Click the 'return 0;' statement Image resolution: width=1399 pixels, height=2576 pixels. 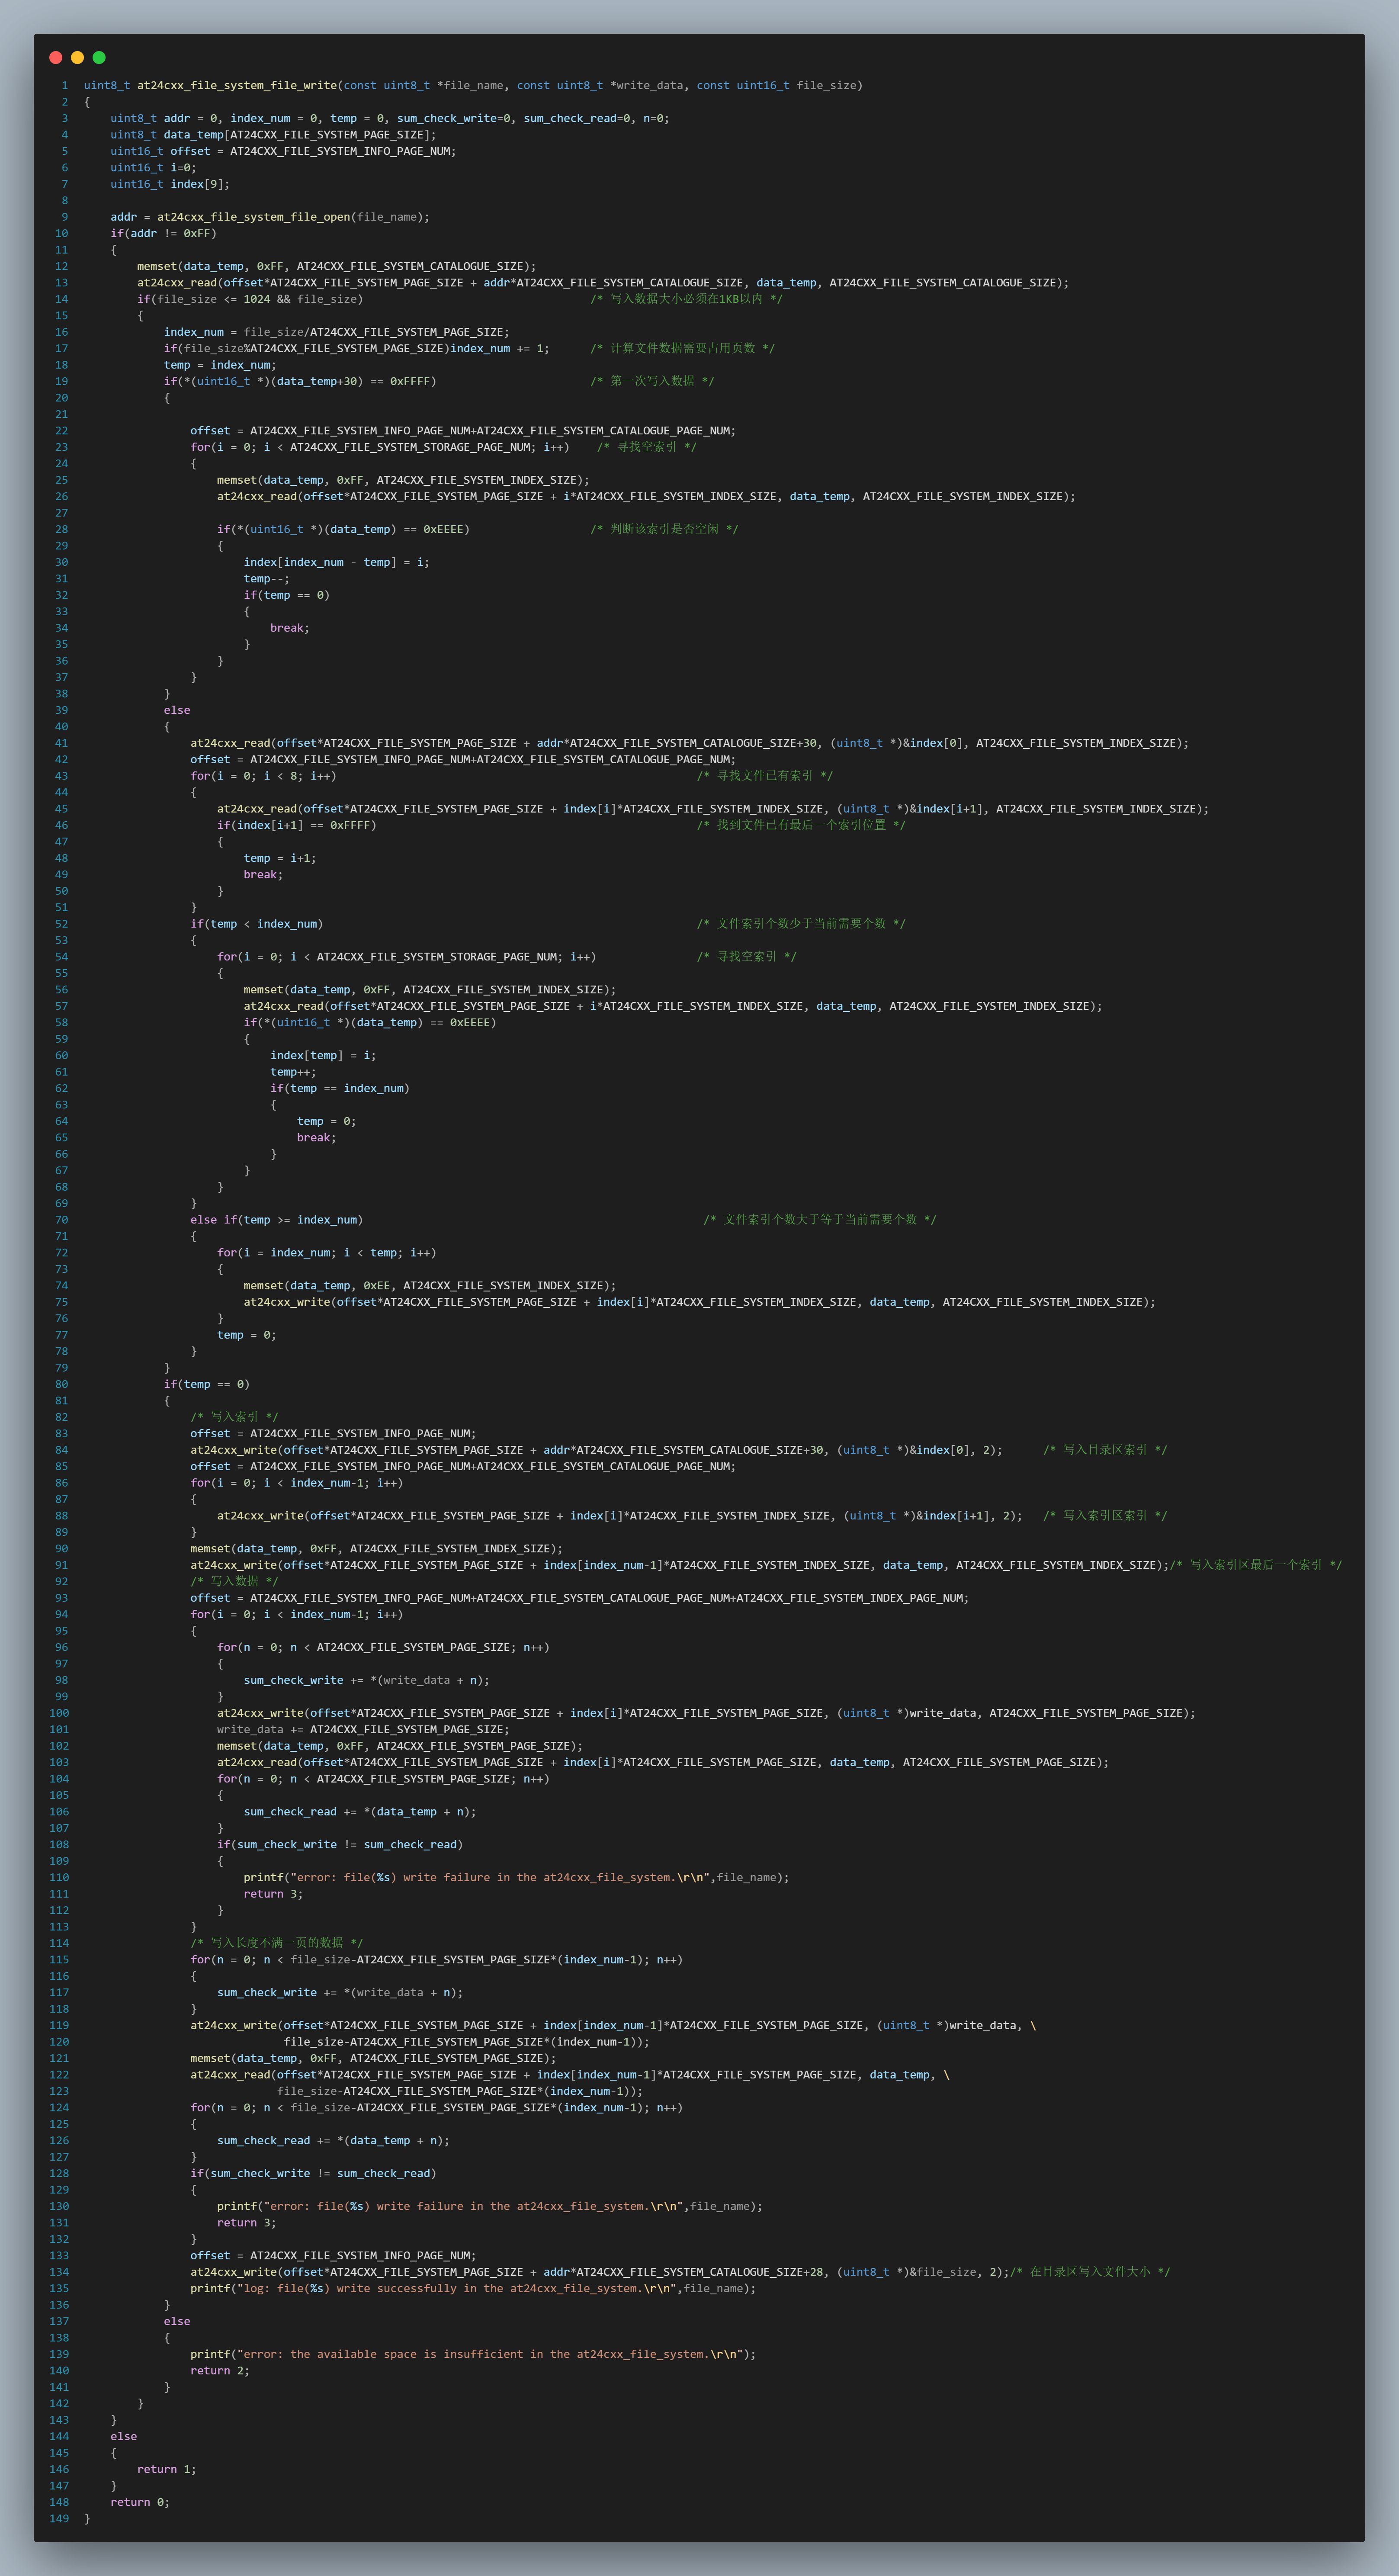140,2502
